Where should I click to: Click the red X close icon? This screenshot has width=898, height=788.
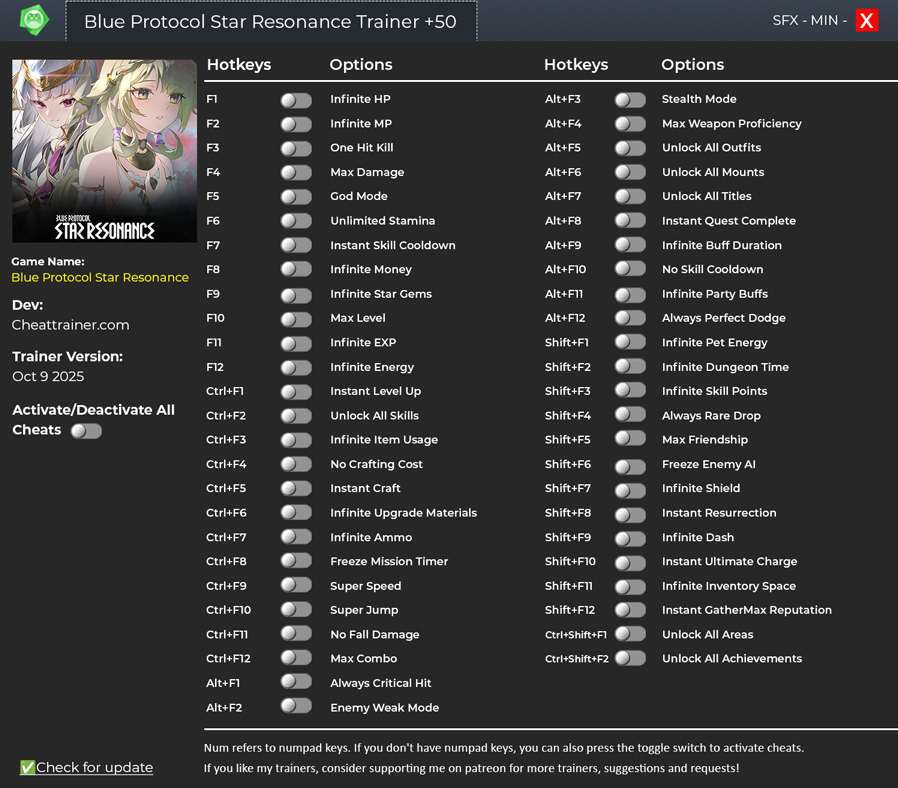(866, 21)
